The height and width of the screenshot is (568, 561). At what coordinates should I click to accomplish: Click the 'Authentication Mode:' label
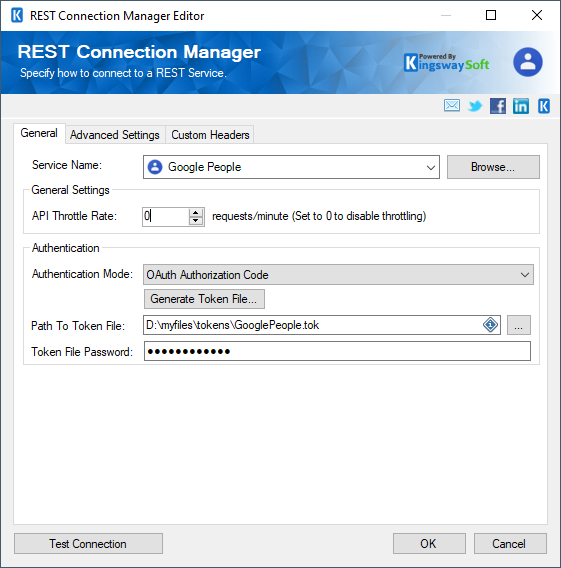tap(82, 274)
